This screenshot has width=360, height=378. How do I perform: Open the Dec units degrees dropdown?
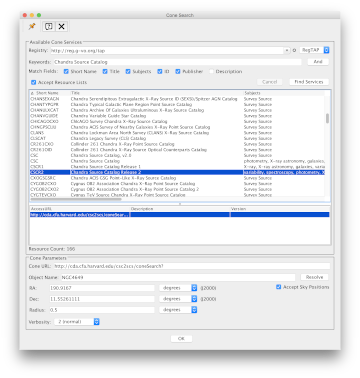[x=178, y=299]
